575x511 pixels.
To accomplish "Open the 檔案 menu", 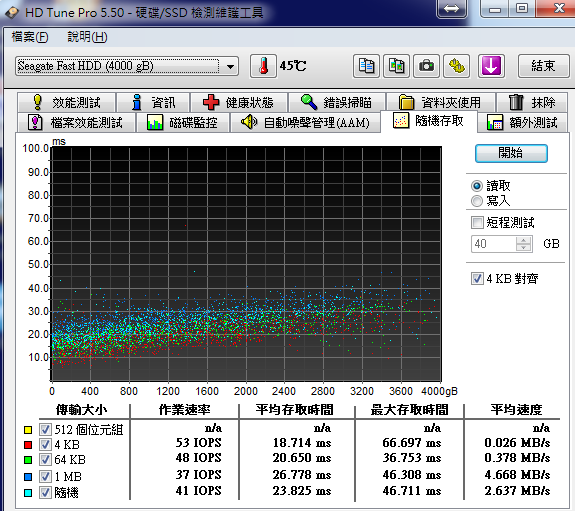I will click(x=30, y=37).
